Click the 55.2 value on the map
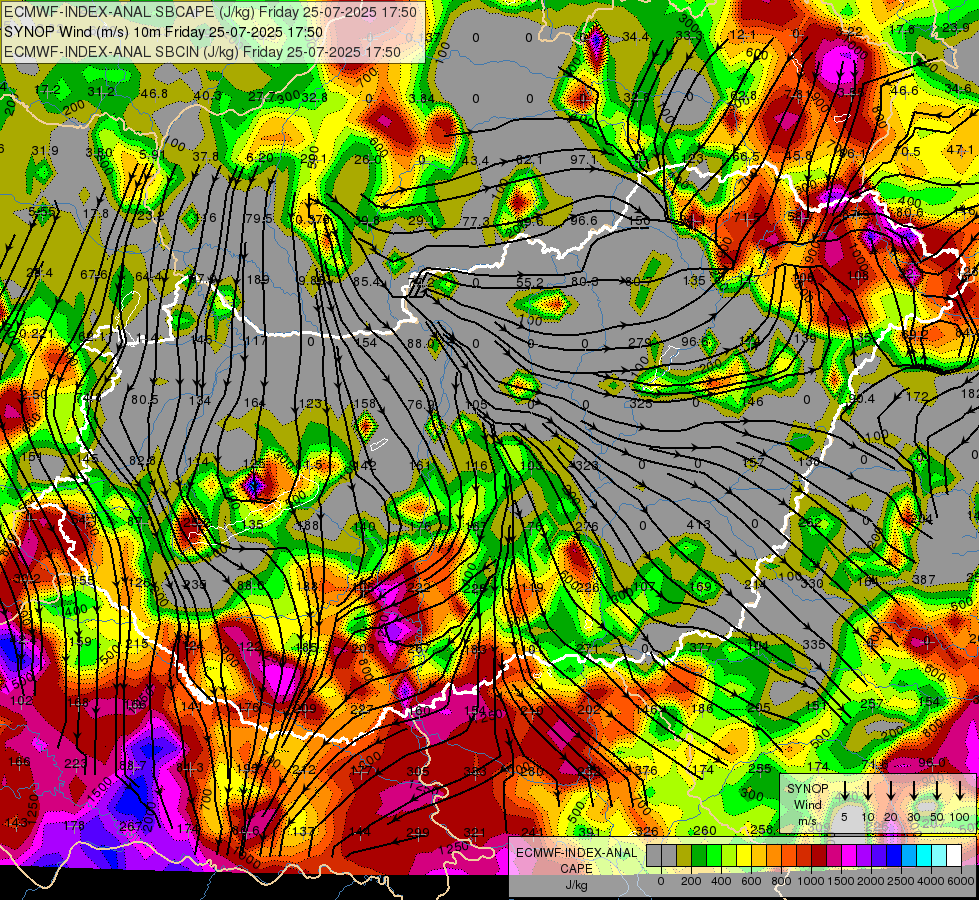This screenshot has width=979, height=900. 529,283
